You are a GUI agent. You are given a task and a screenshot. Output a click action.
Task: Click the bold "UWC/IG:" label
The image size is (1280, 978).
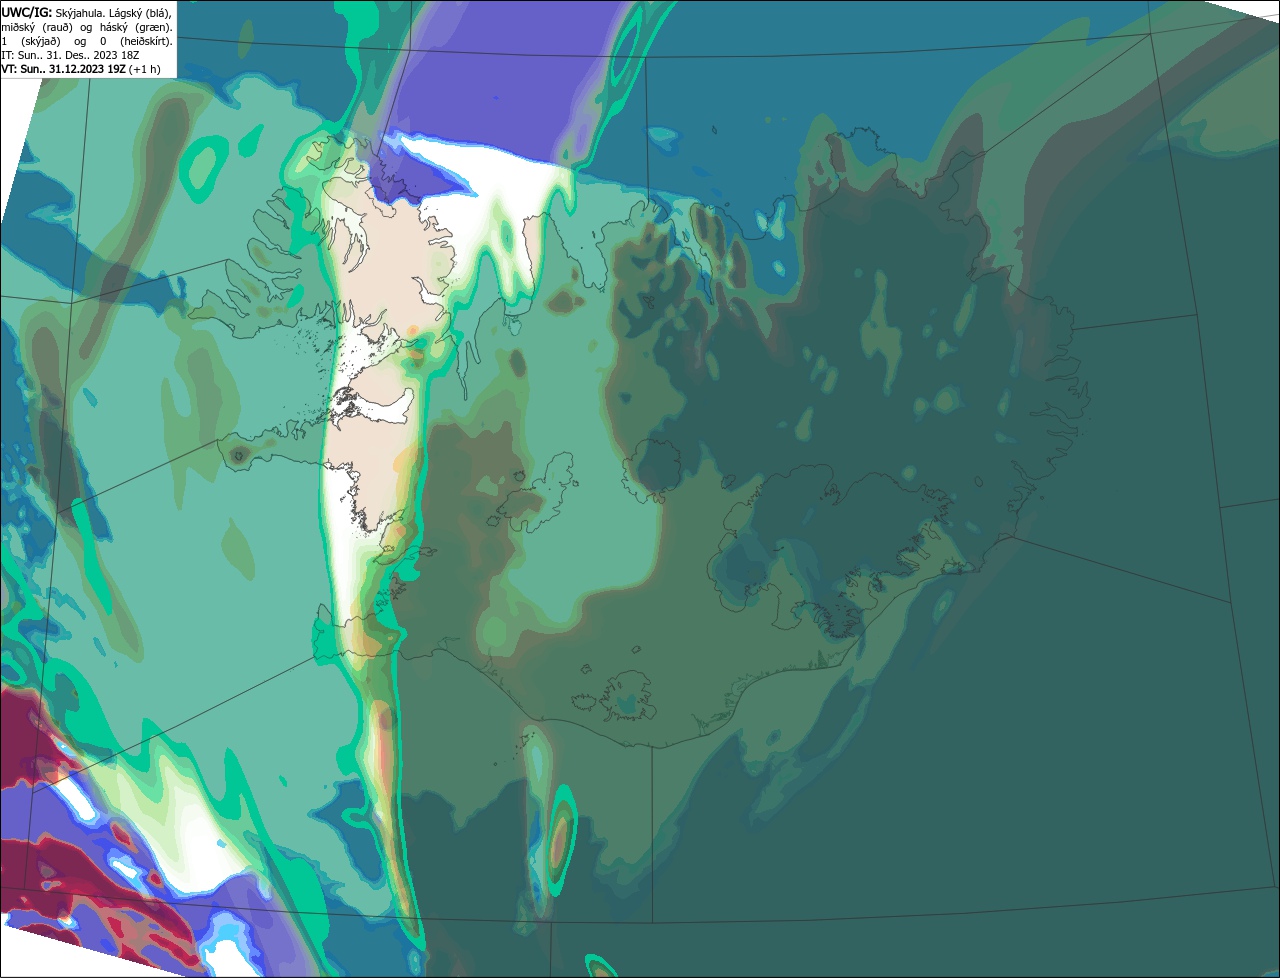click(x=27, y=13)
